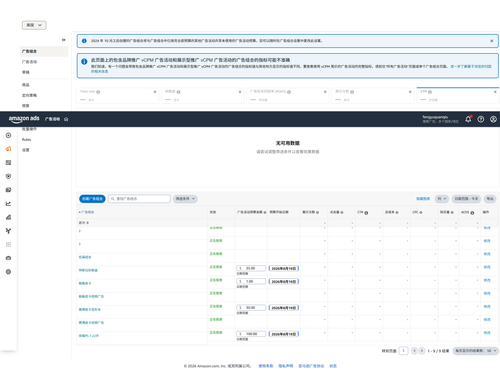Click the CPC column header info icon
This screenshot has width=500, height=374.
421,212
